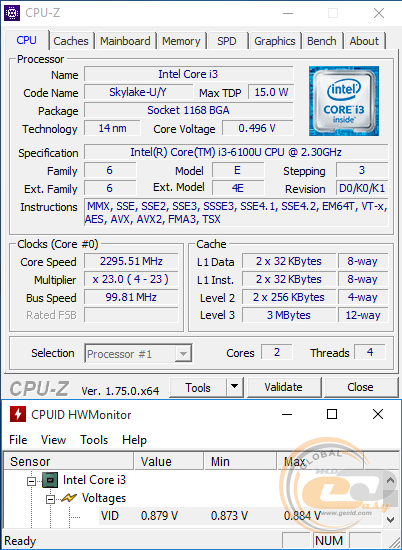
Task: Click the Min column header
Action: (240, 461)
